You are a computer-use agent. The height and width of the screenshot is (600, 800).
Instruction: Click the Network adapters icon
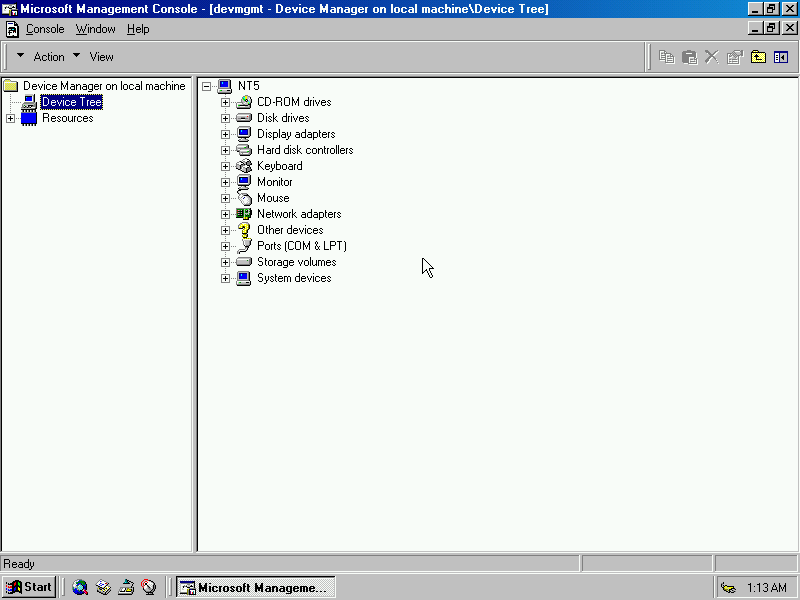point(244,214)
